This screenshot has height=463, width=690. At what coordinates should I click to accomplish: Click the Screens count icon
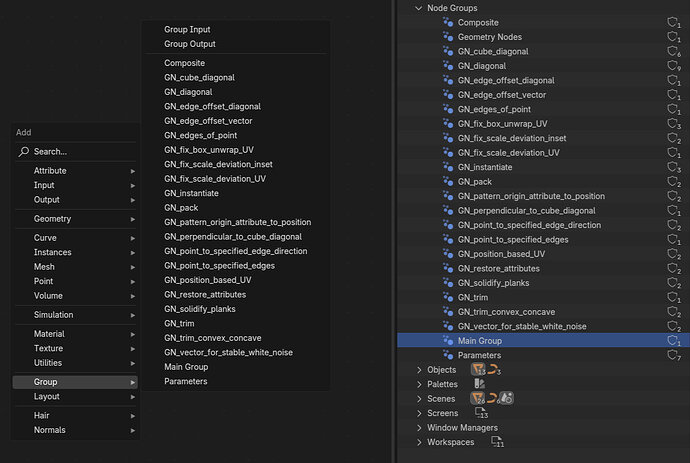click(x=481, y=413)
